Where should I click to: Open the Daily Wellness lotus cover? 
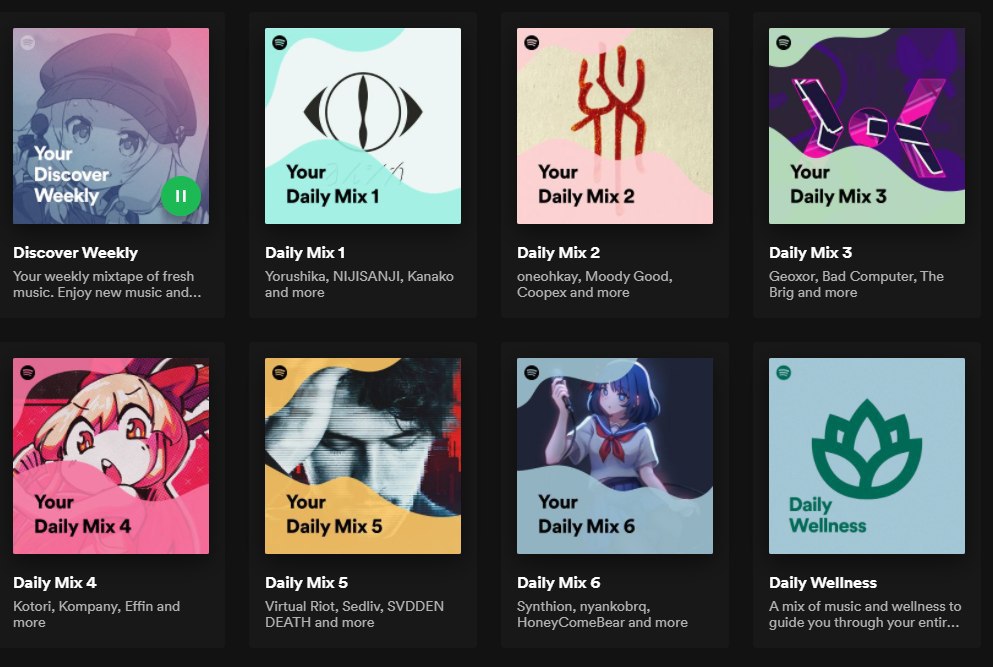tap(867, 456)
